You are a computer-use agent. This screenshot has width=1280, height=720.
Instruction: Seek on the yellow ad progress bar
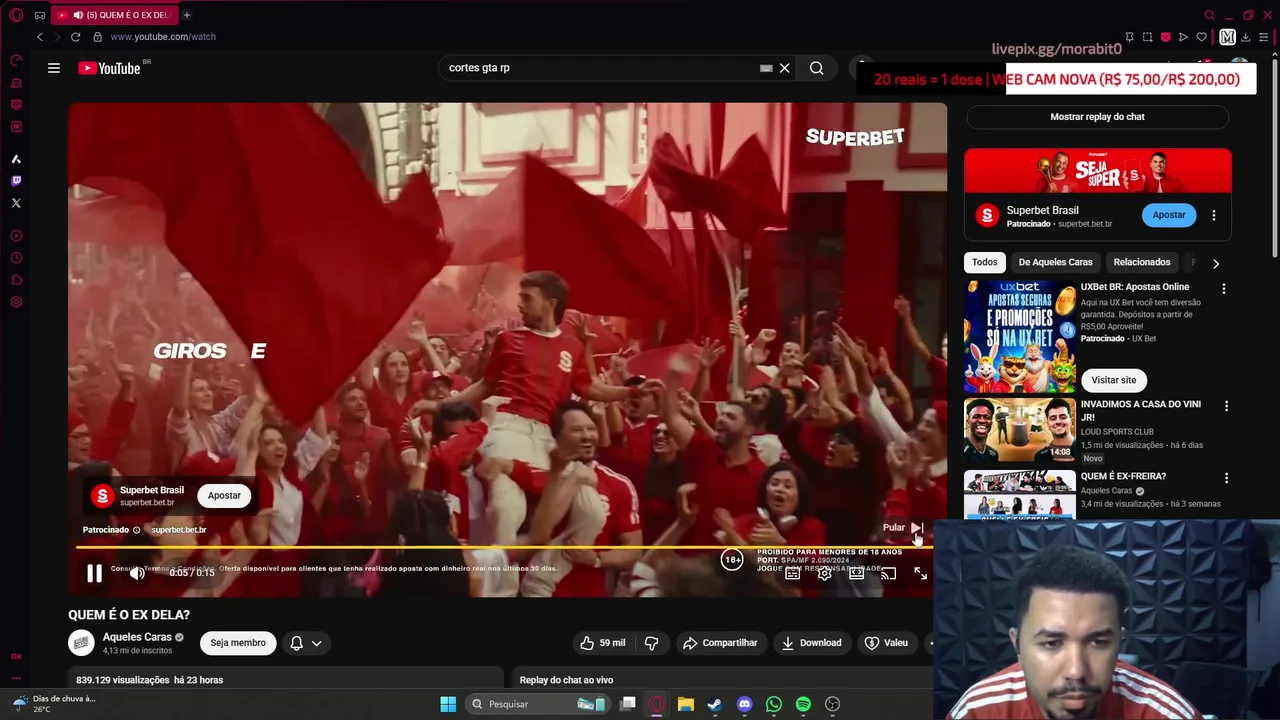504,548
